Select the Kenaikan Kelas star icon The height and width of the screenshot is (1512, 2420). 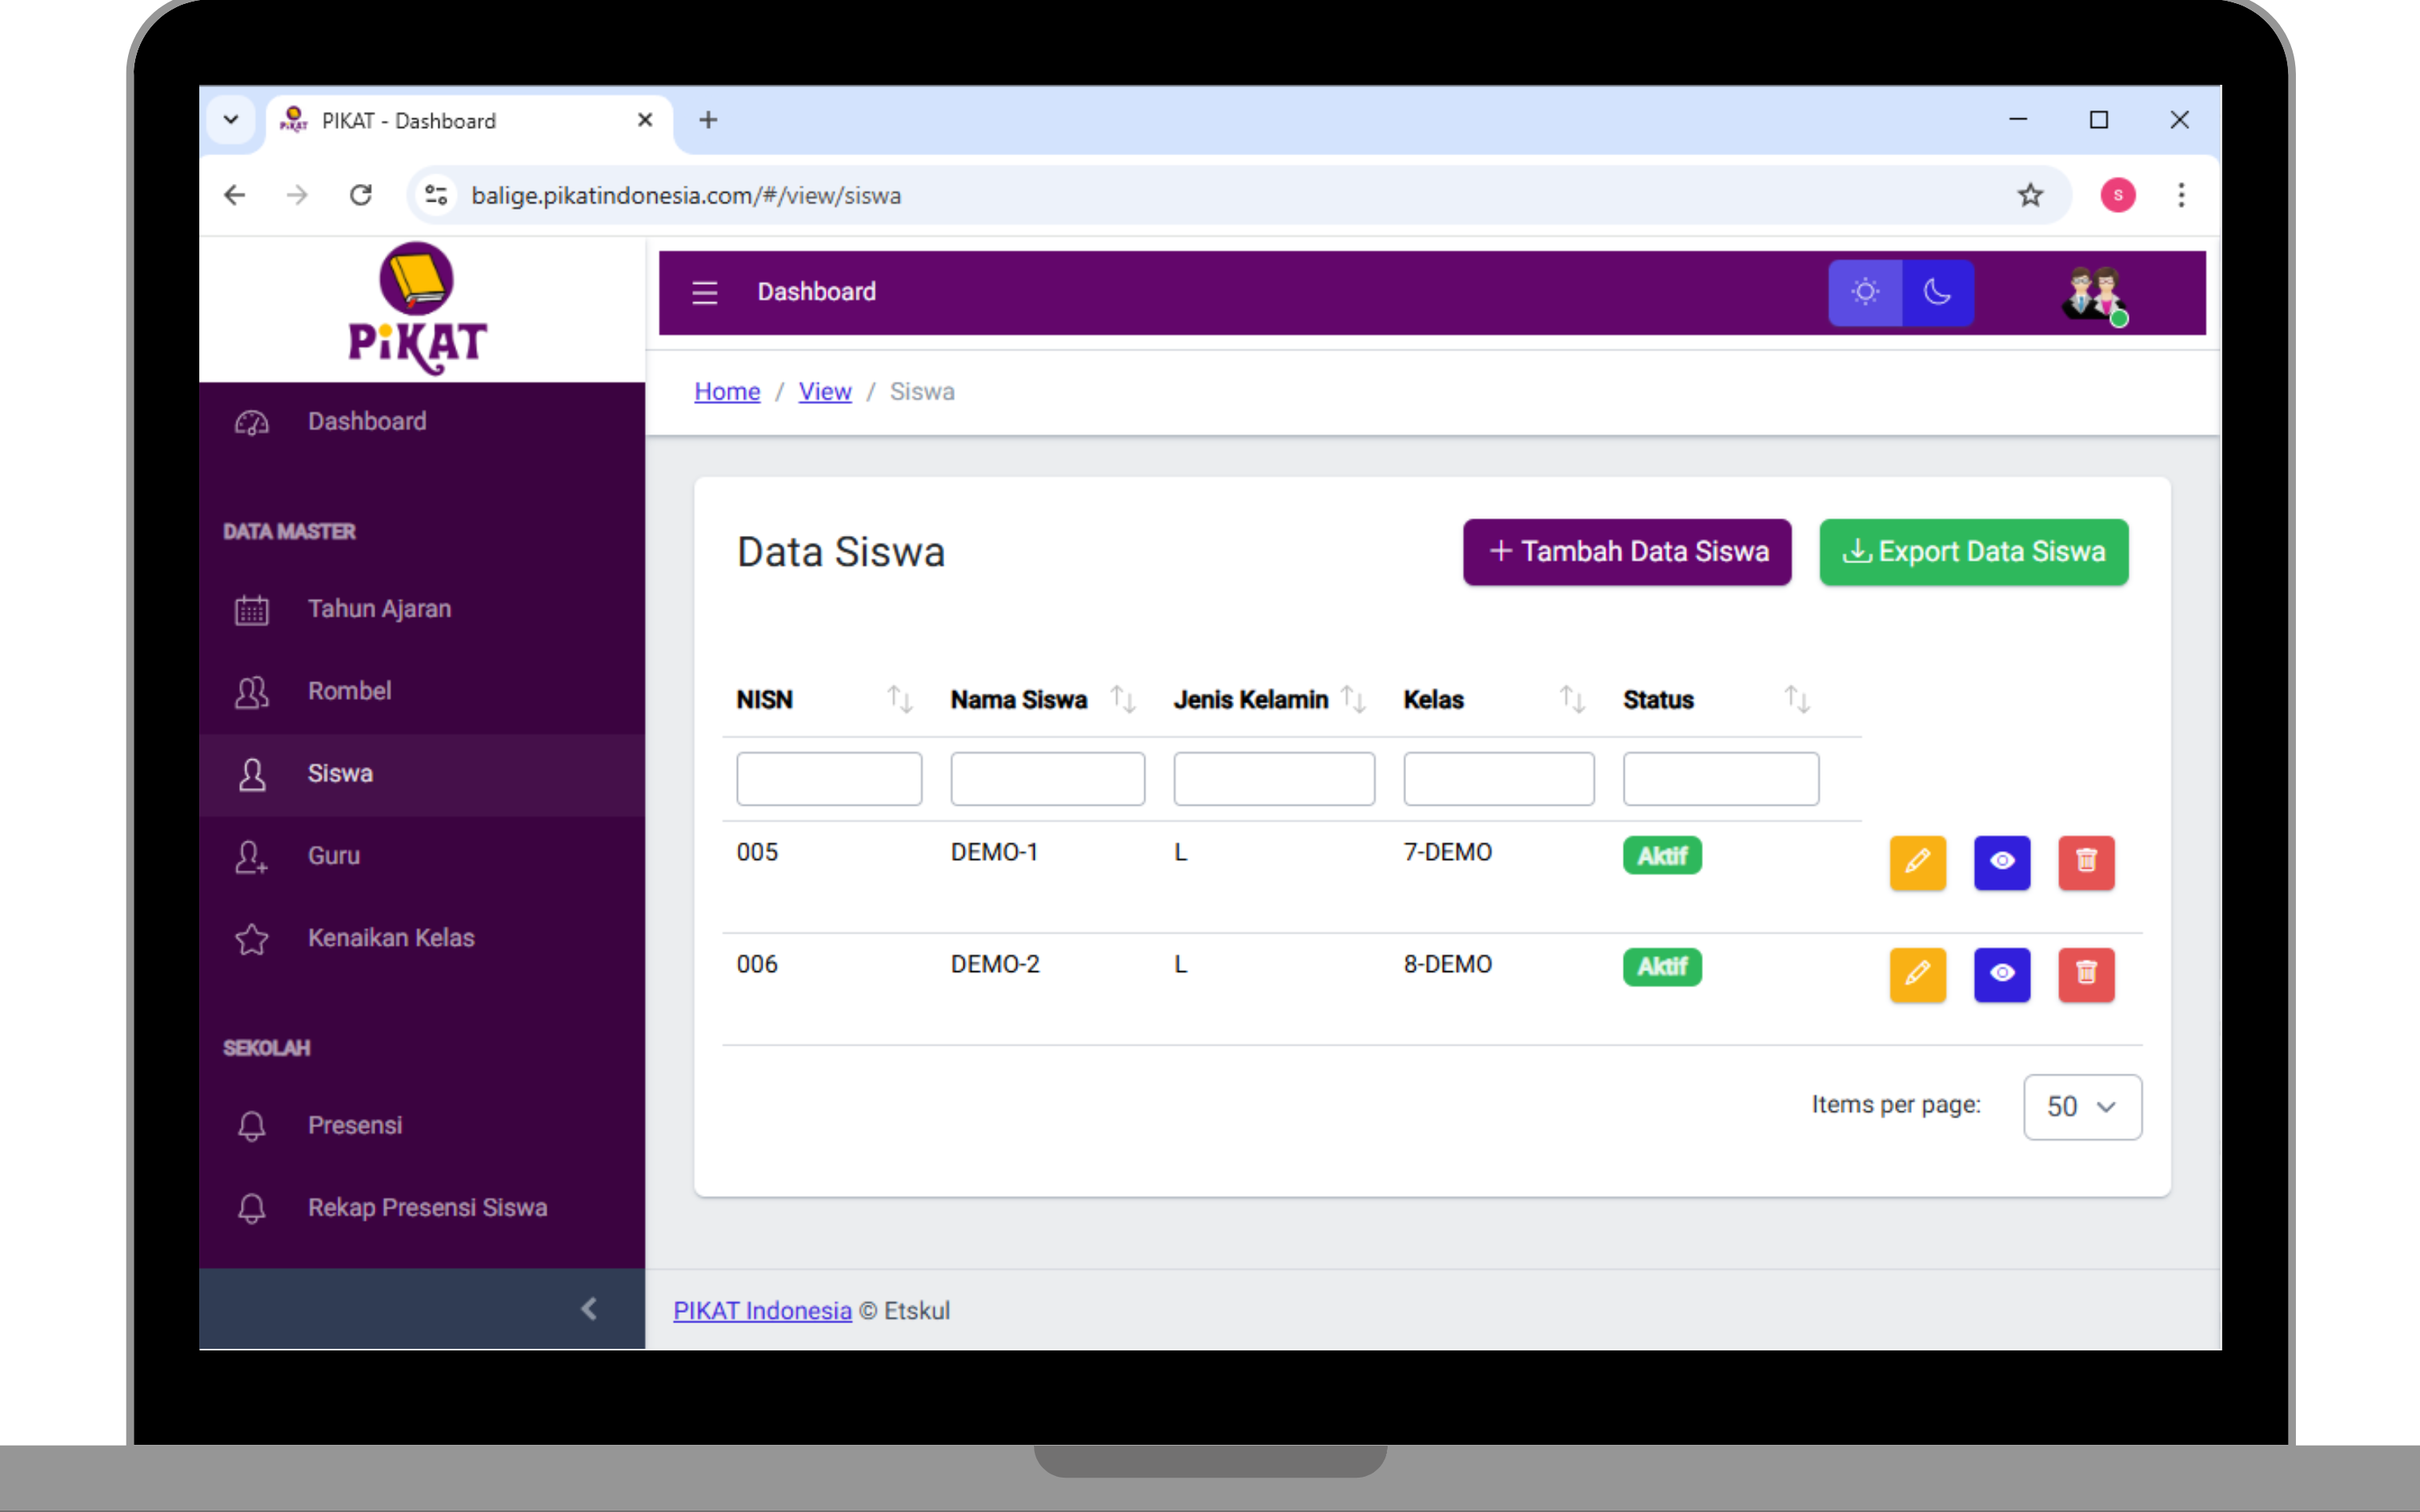click(251, 939)
